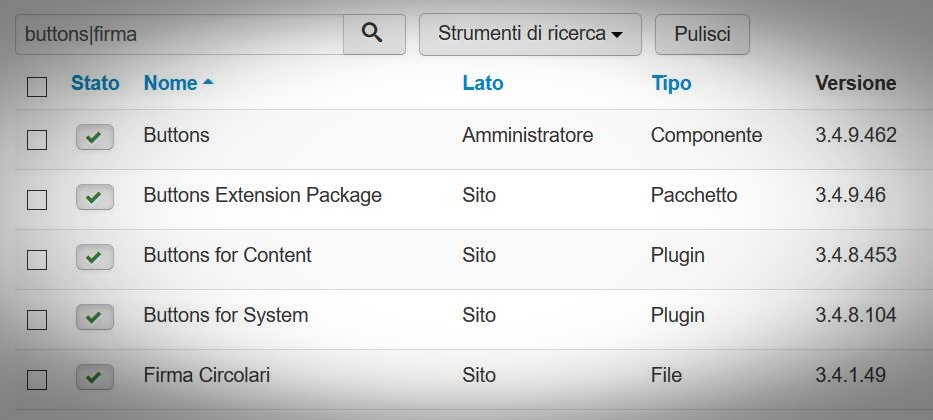This screenshot has width=933, height=420.
Task: Toggle status checkmark for Buttons for System
Action: point(94,317)
